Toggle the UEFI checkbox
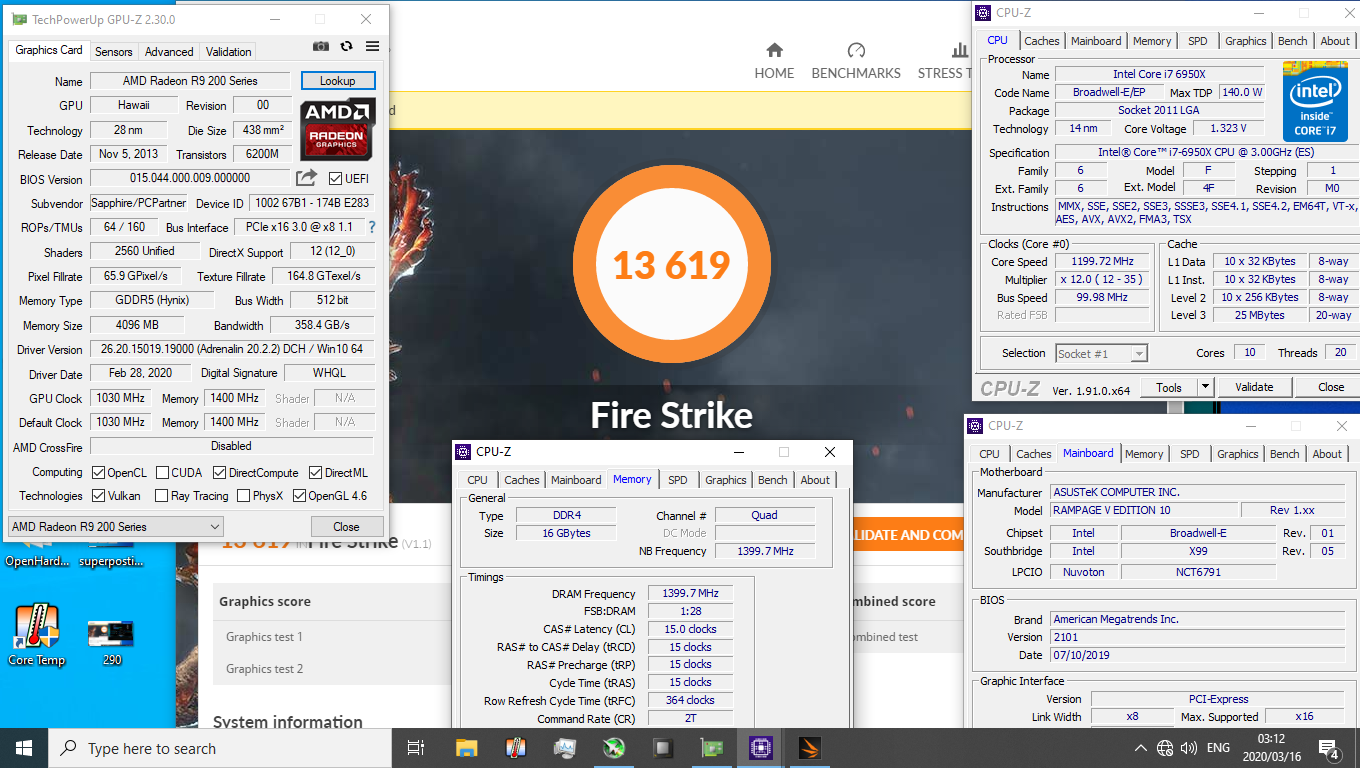This screenshot has height=768, width=1360. click(x=336, y=179)
